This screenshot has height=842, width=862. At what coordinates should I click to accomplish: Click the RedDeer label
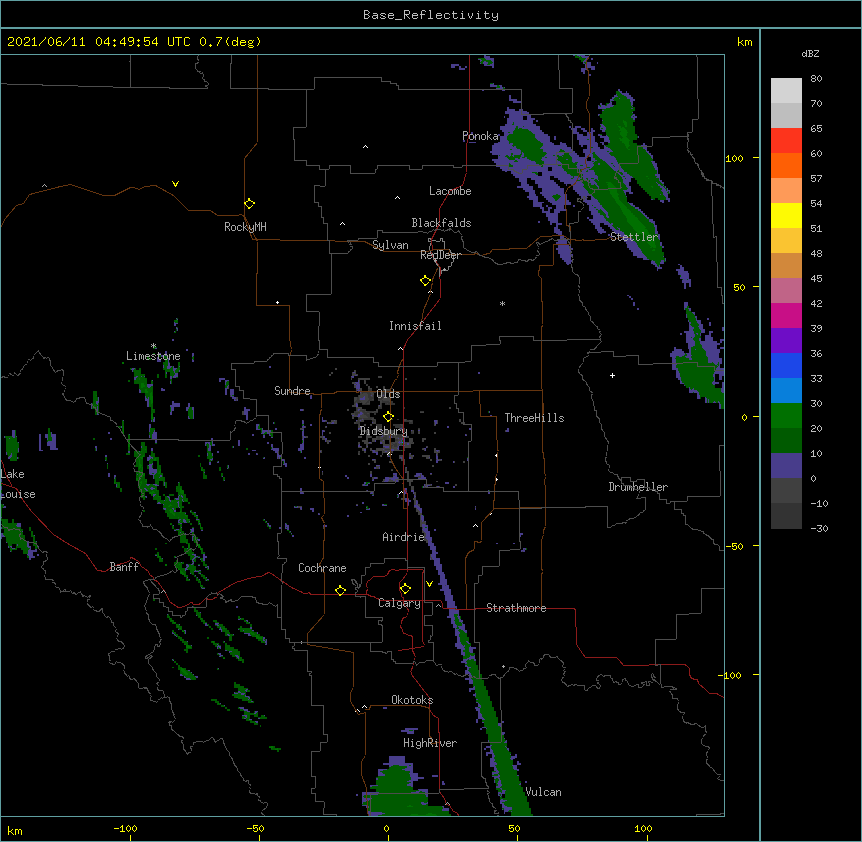coord(440,255)
